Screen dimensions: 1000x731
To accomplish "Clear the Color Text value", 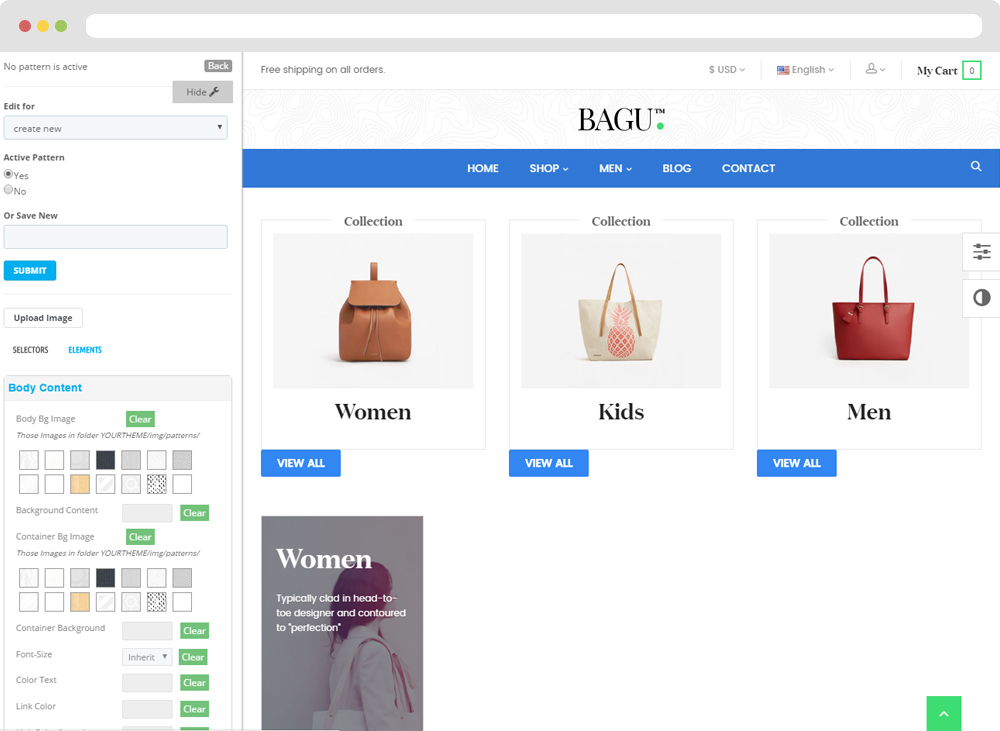I will point(195,683).
